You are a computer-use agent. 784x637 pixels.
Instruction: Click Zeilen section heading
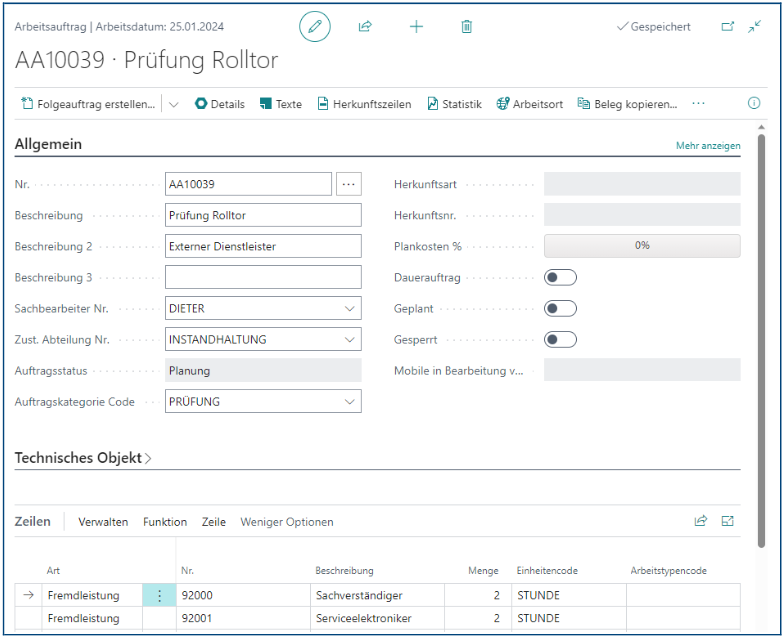[32, 522]
